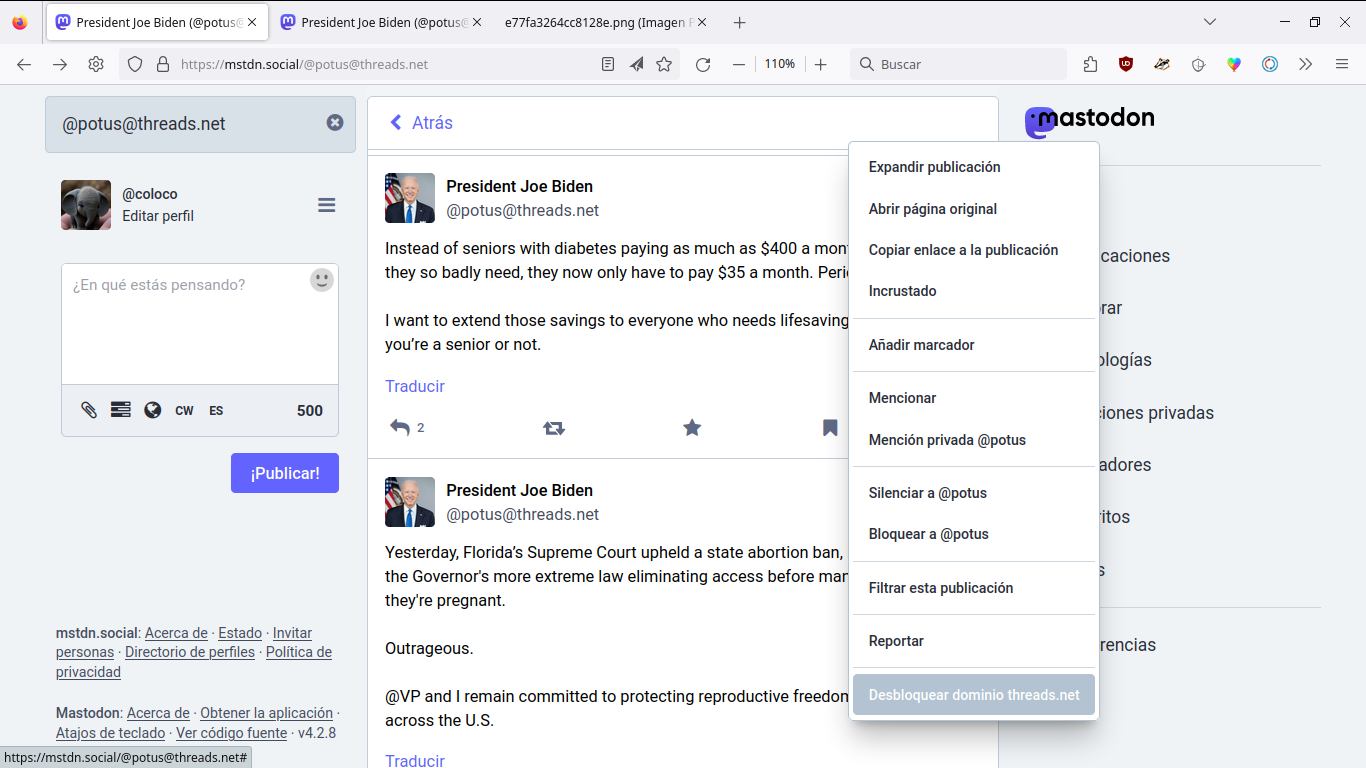
Task: Zoom out with the minus button
Action: [739, 64]
